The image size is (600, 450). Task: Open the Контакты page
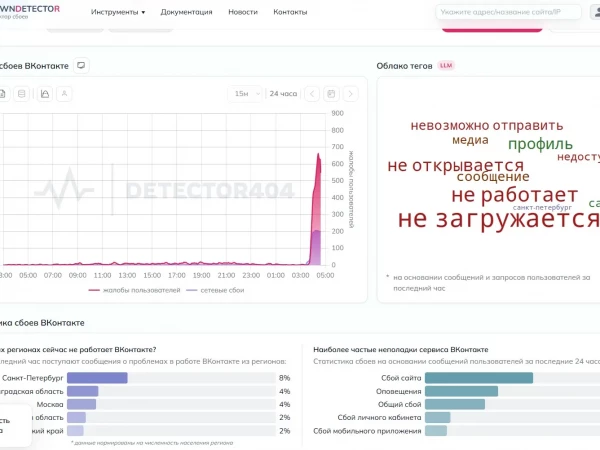290,12
